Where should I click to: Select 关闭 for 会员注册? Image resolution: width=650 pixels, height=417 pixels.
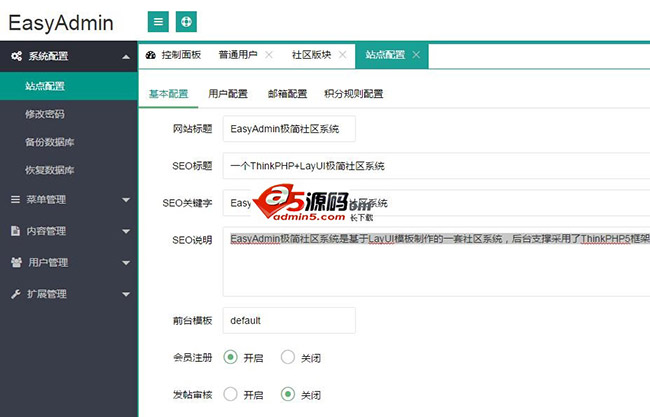coord(288,357)
